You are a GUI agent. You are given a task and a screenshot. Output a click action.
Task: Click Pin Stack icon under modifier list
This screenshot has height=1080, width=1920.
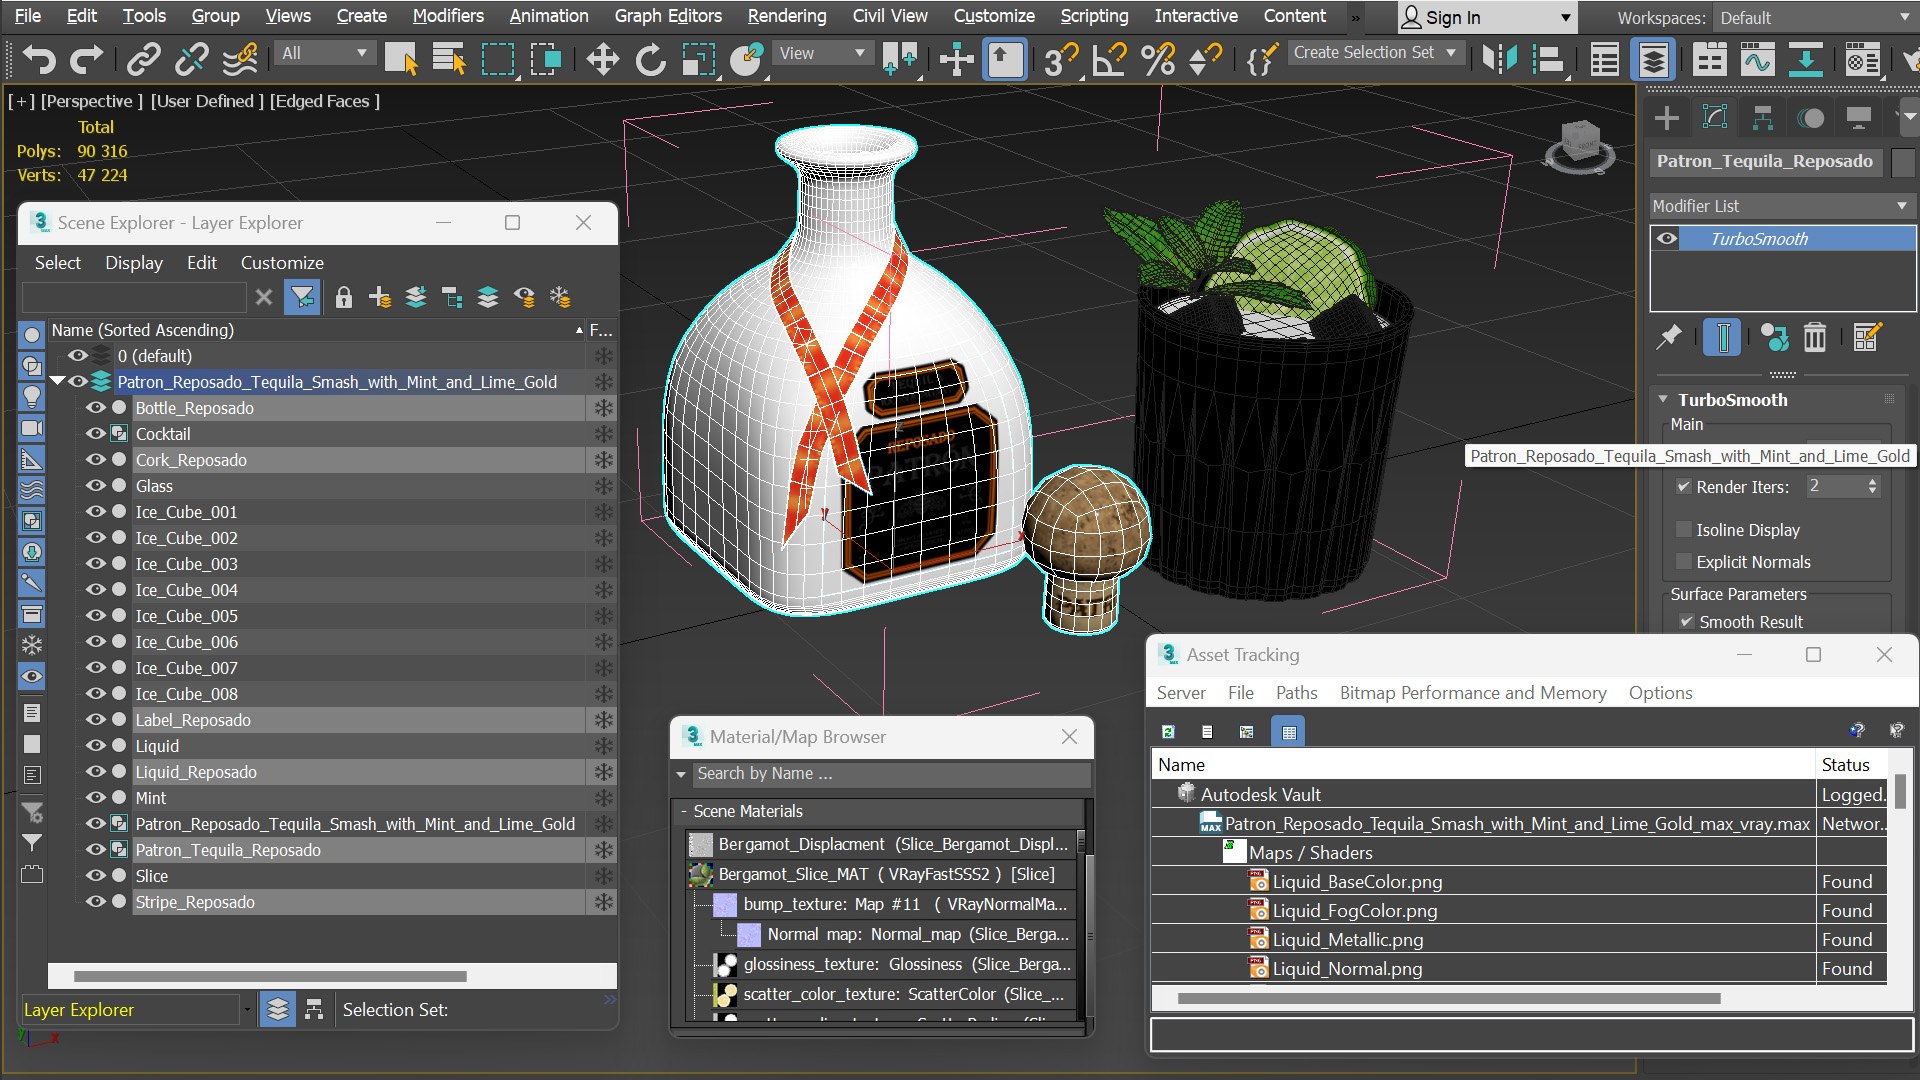click(1669, 338)
